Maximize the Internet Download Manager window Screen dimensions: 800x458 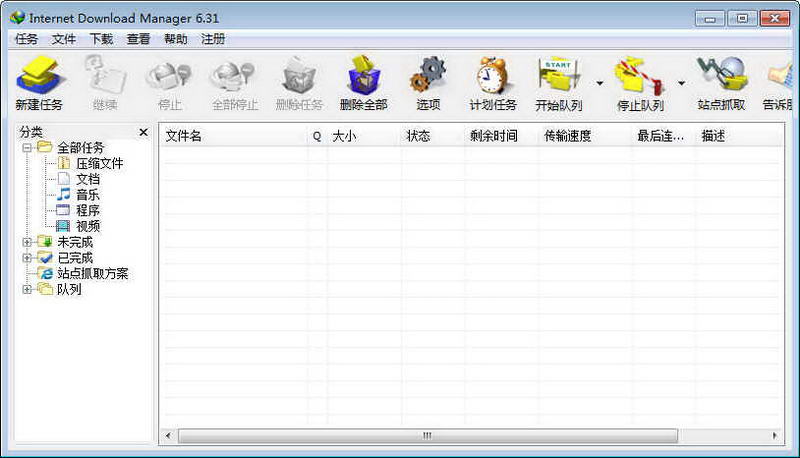(742, 18)
